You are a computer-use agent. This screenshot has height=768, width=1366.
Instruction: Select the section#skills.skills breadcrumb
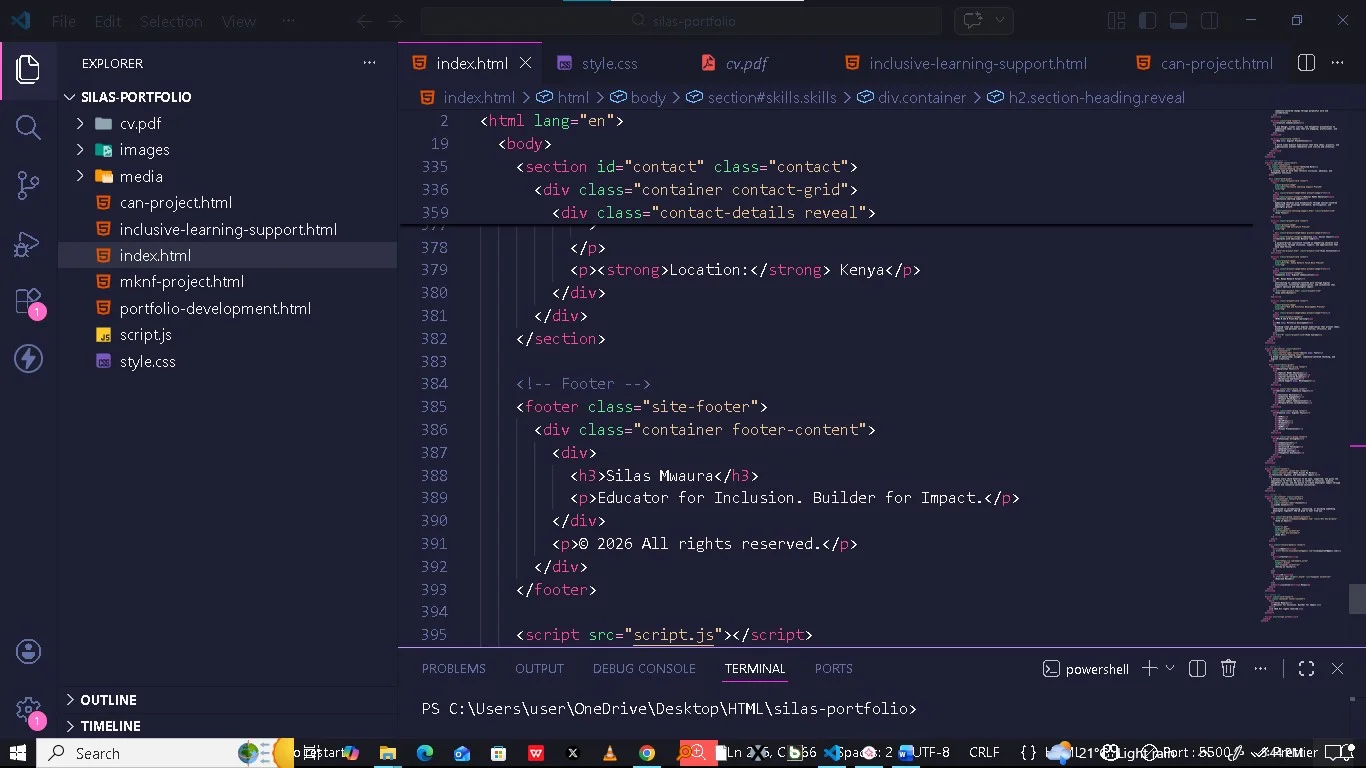(771, 97)
